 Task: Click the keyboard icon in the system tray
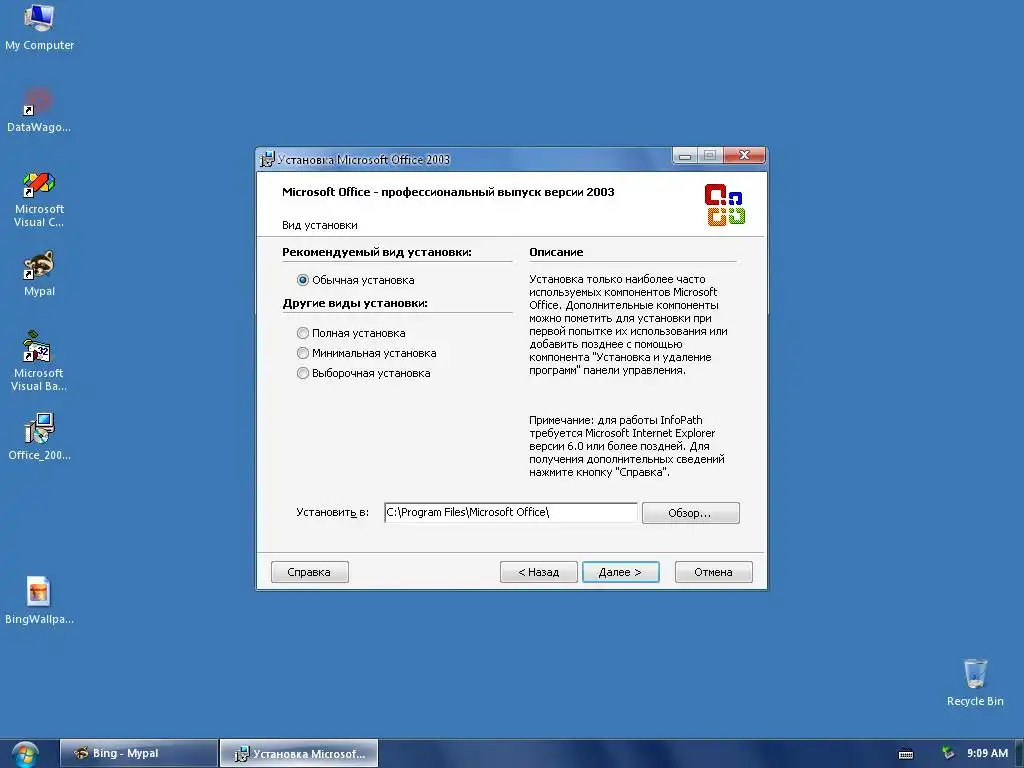(x=906, y=754)
